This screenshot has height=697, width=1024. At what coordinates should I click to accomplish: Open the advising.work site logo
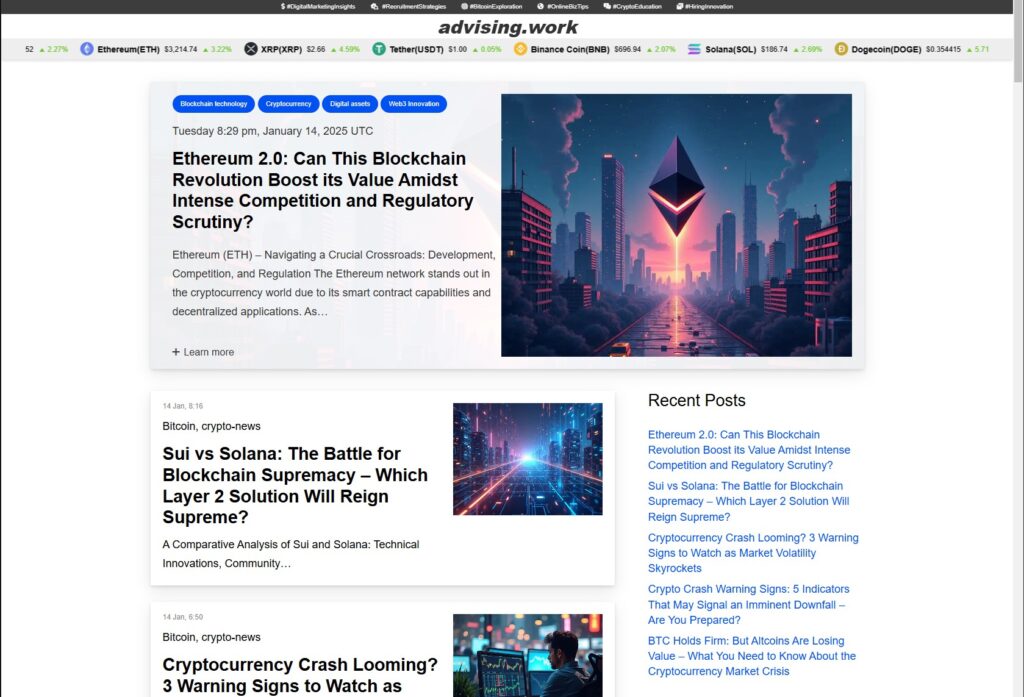pos(508,27)
